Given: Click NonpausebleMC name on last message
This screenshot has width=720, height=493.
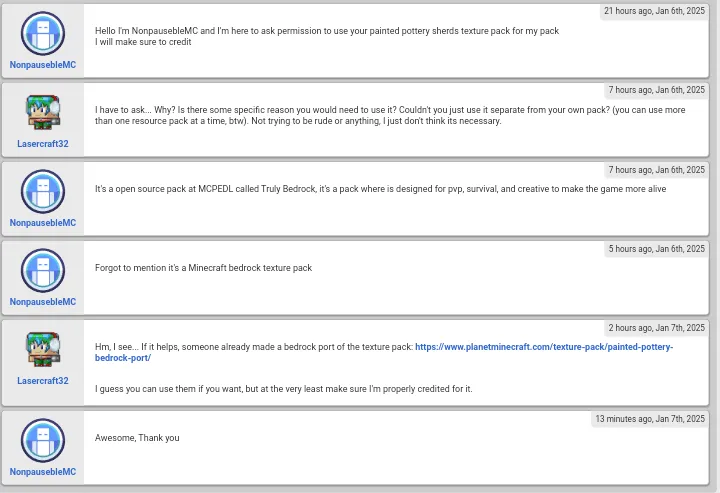Looking at the screenshot, I should coord(43,472).
